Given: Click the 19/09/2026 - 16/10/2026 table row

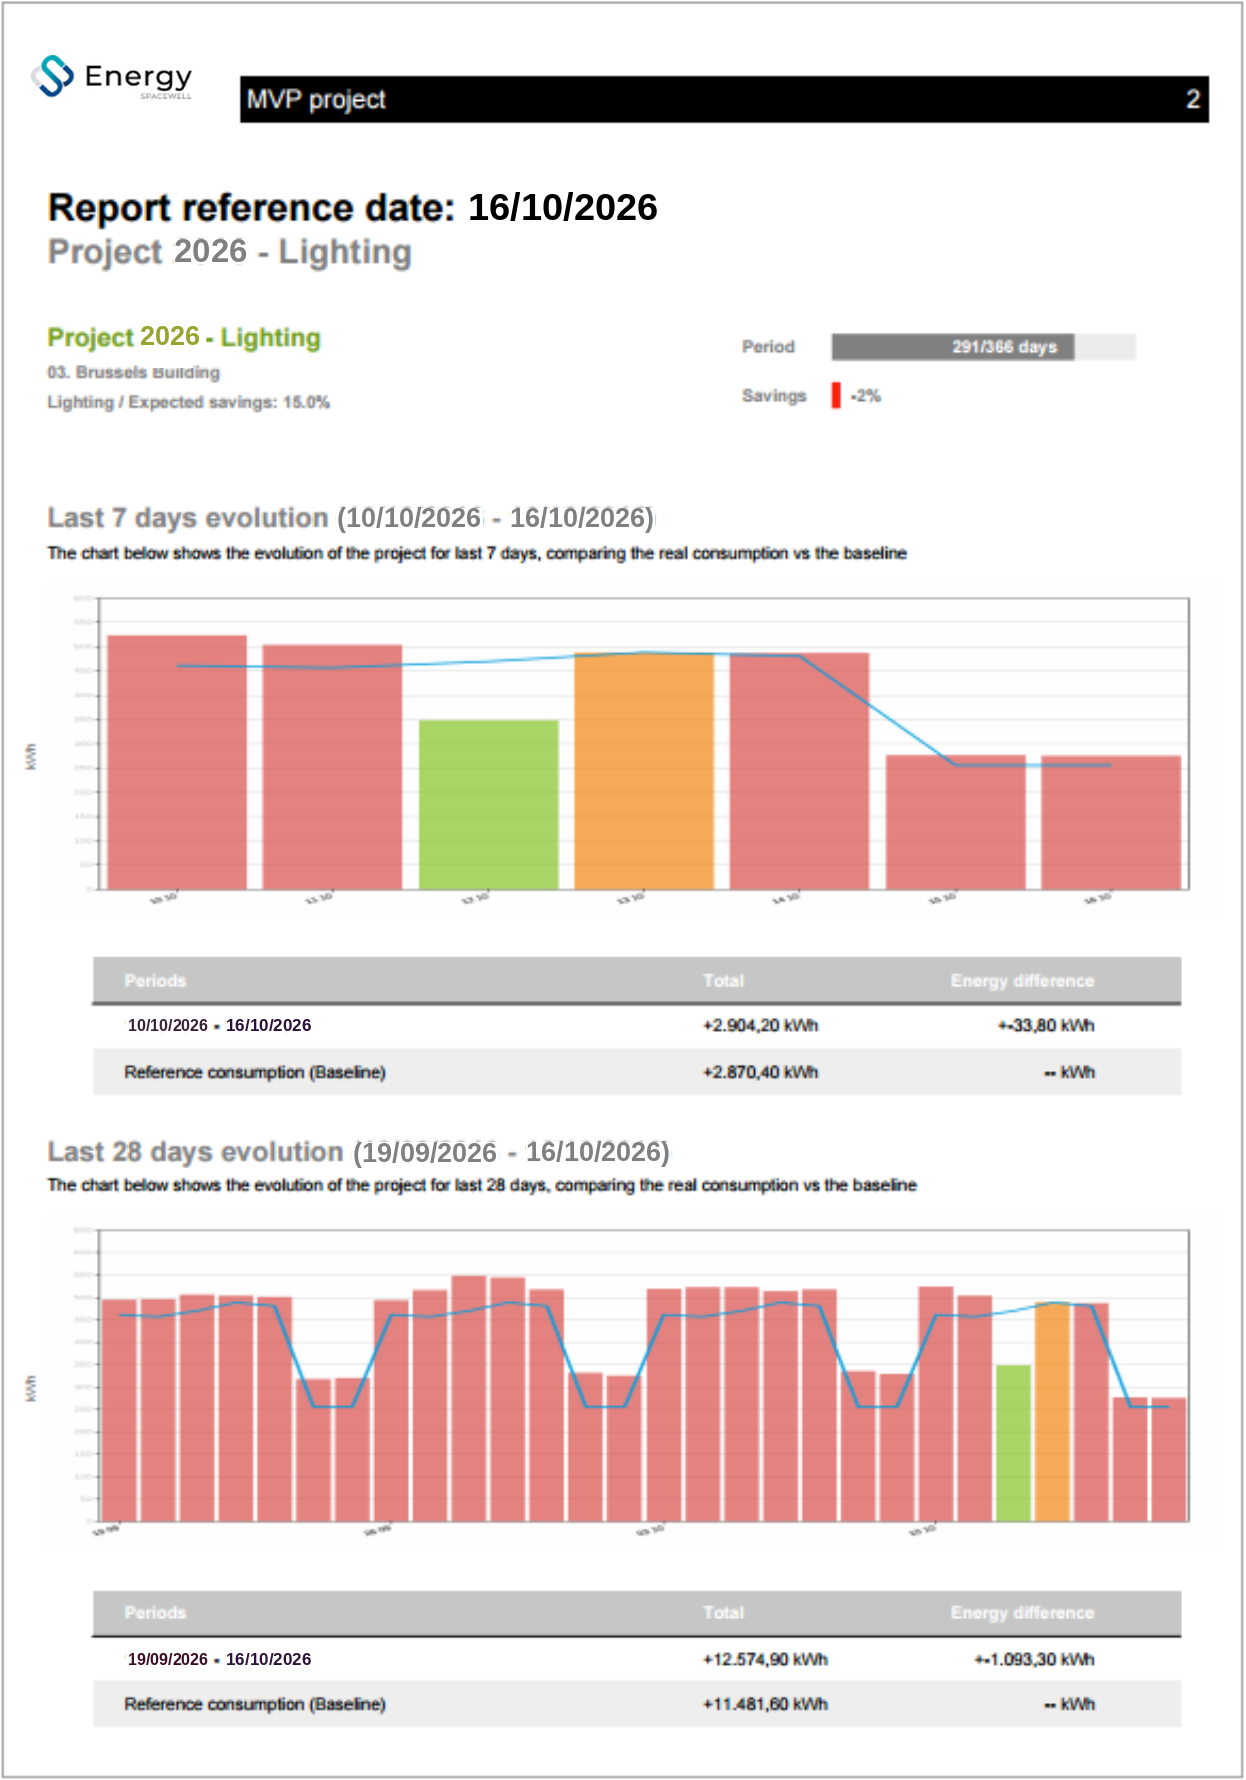Looking at the screenshot, I should pos(637,1659).
